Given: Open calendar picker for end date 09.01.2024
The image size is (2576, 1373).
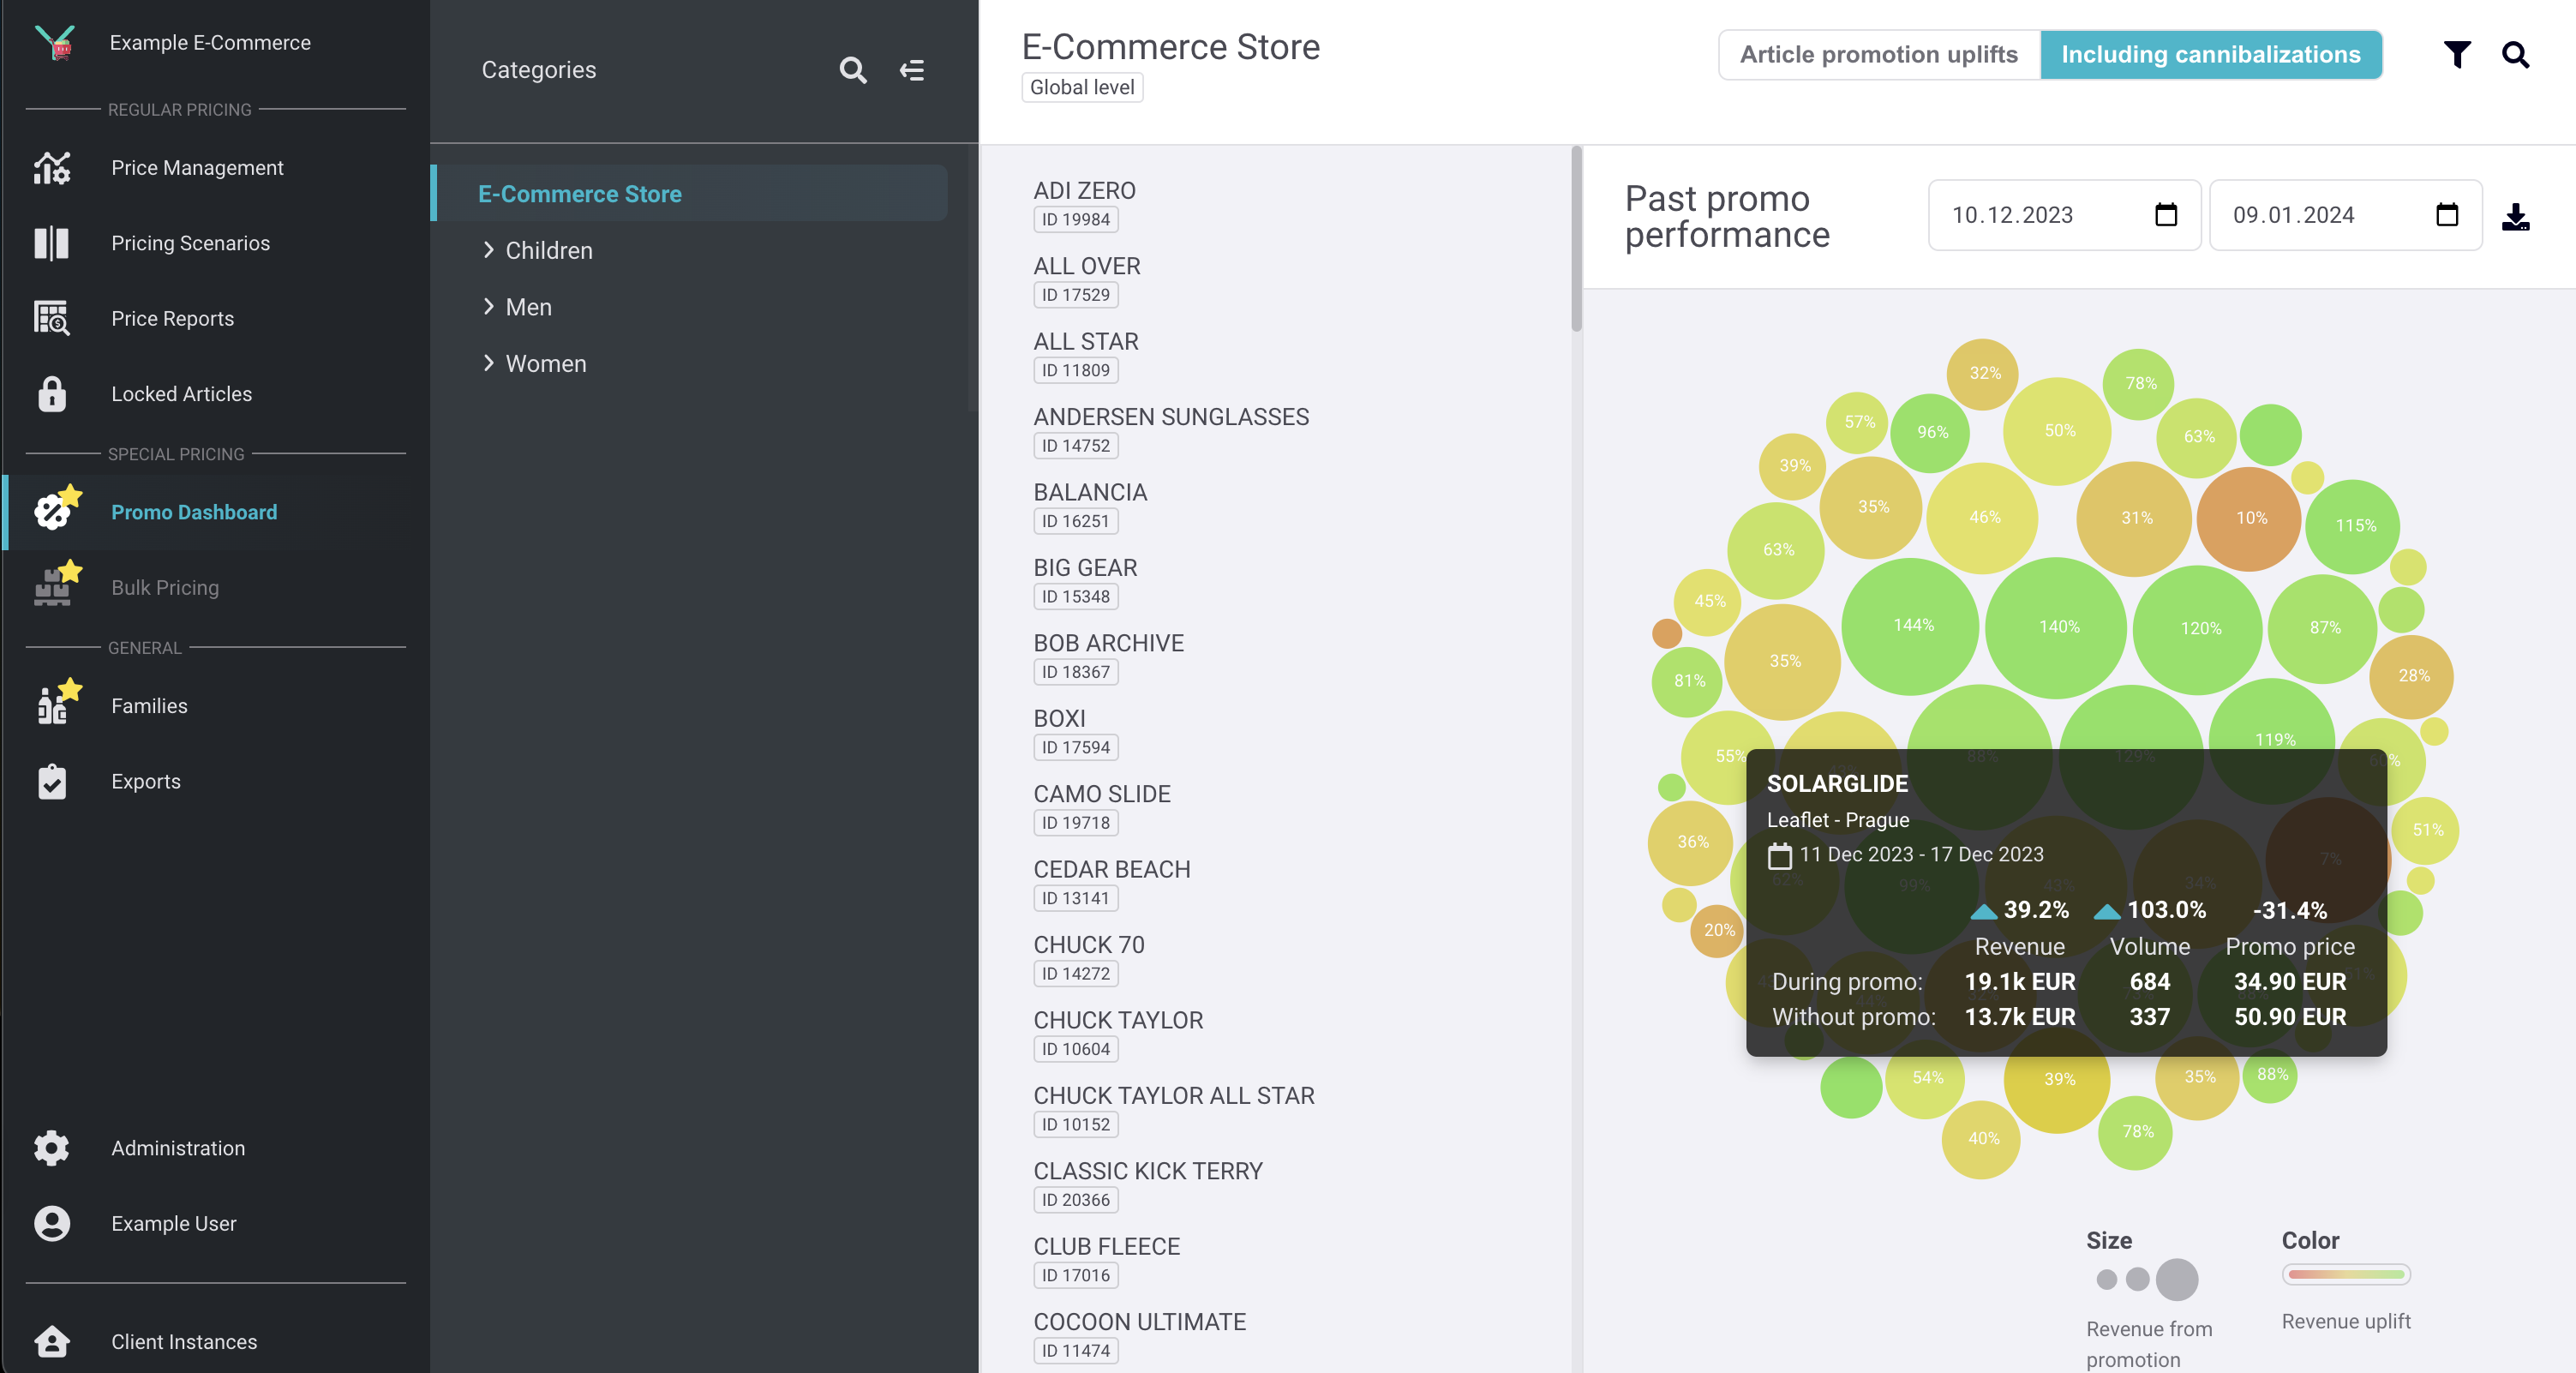Looking at the screenshot, I should click(x=2446, y=214).
